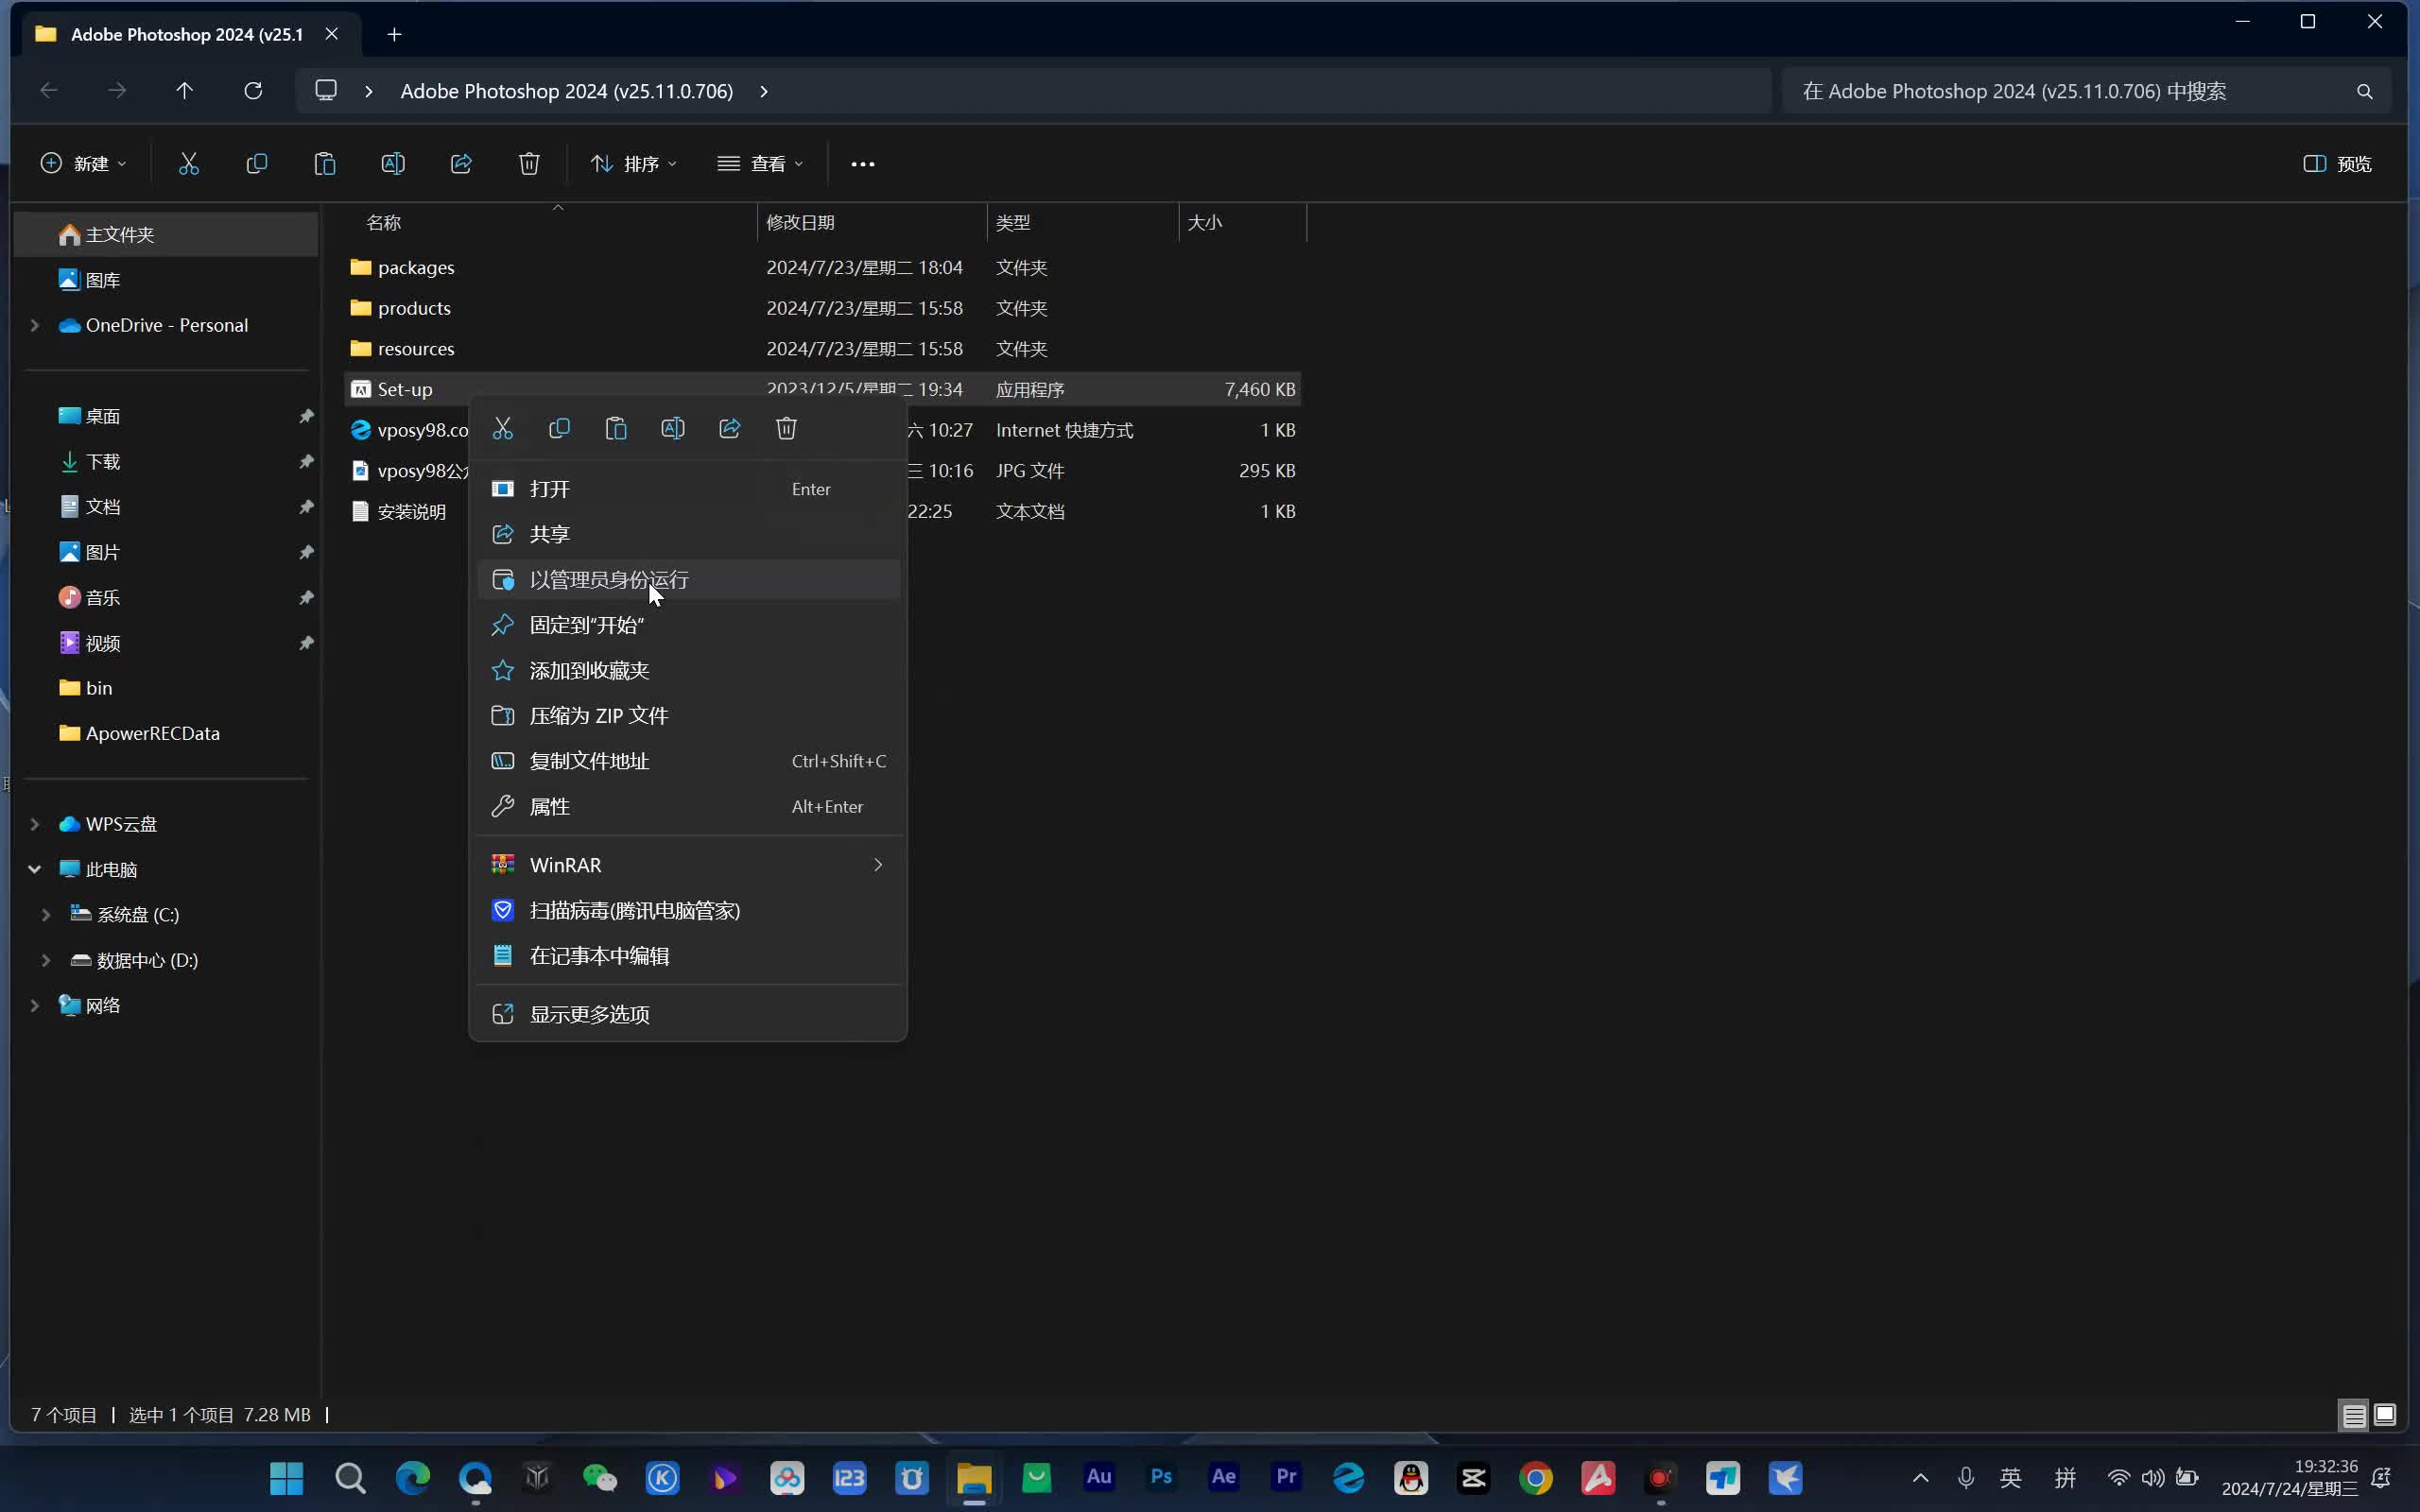This screenshot has width=2420, height=1512.
Task: Click the This PC icon in the address bar
Action: pos(326,91)
